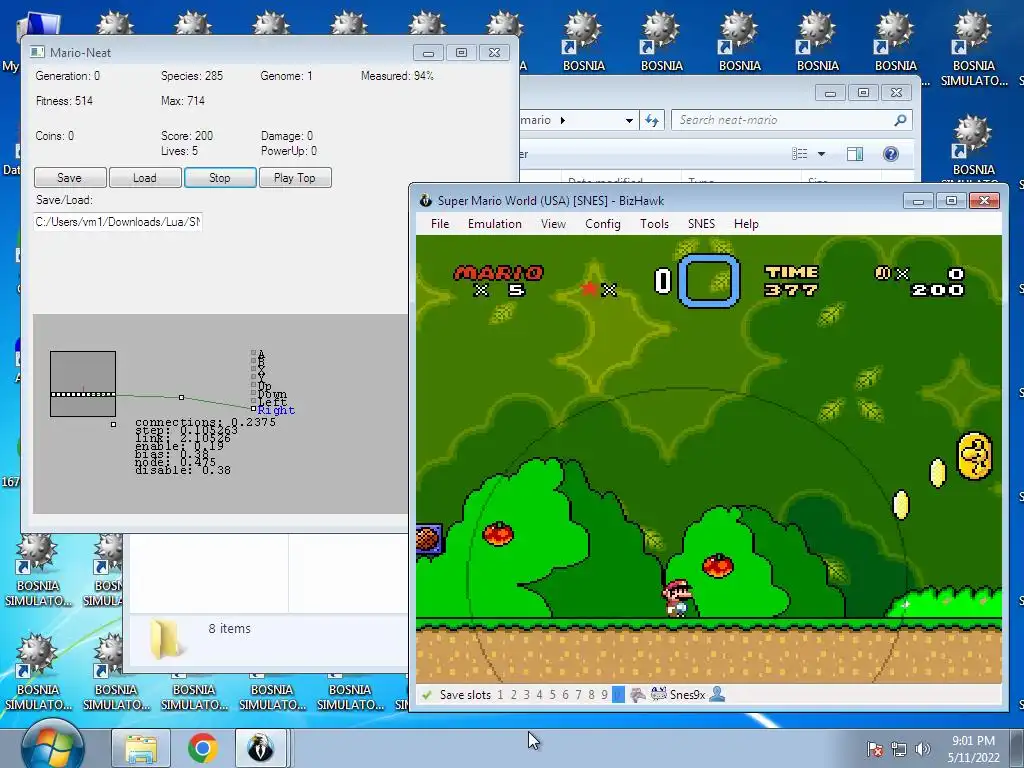Image resolution: width=1024 pixels, height=768 pixels.
Task: Click the volume speaker icon in tray
Action: pos(922,749)
